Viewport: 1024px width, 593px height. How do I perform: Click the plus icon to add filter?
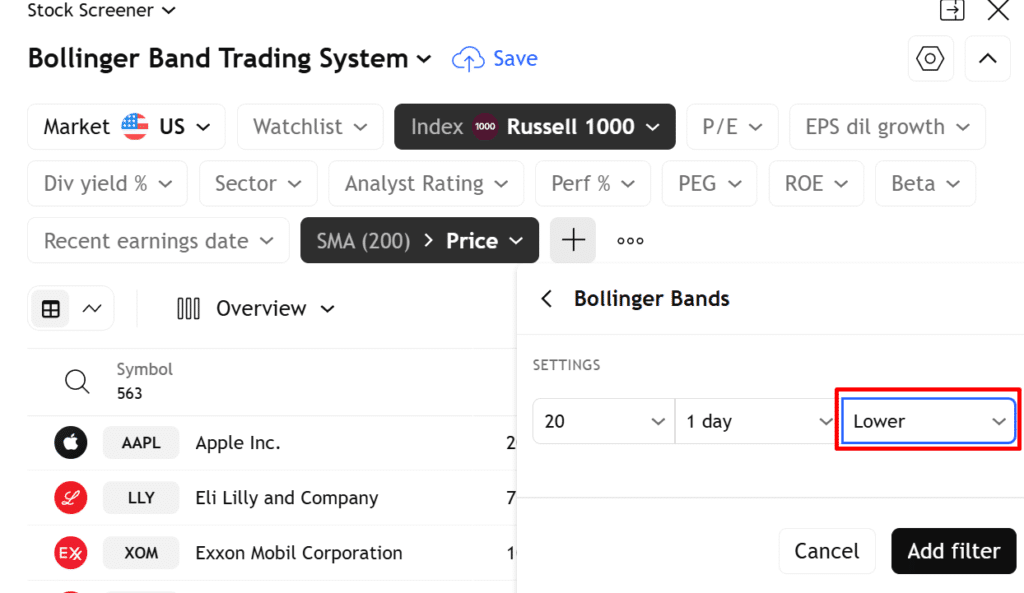pyautogui.click(x=573, y=241)
